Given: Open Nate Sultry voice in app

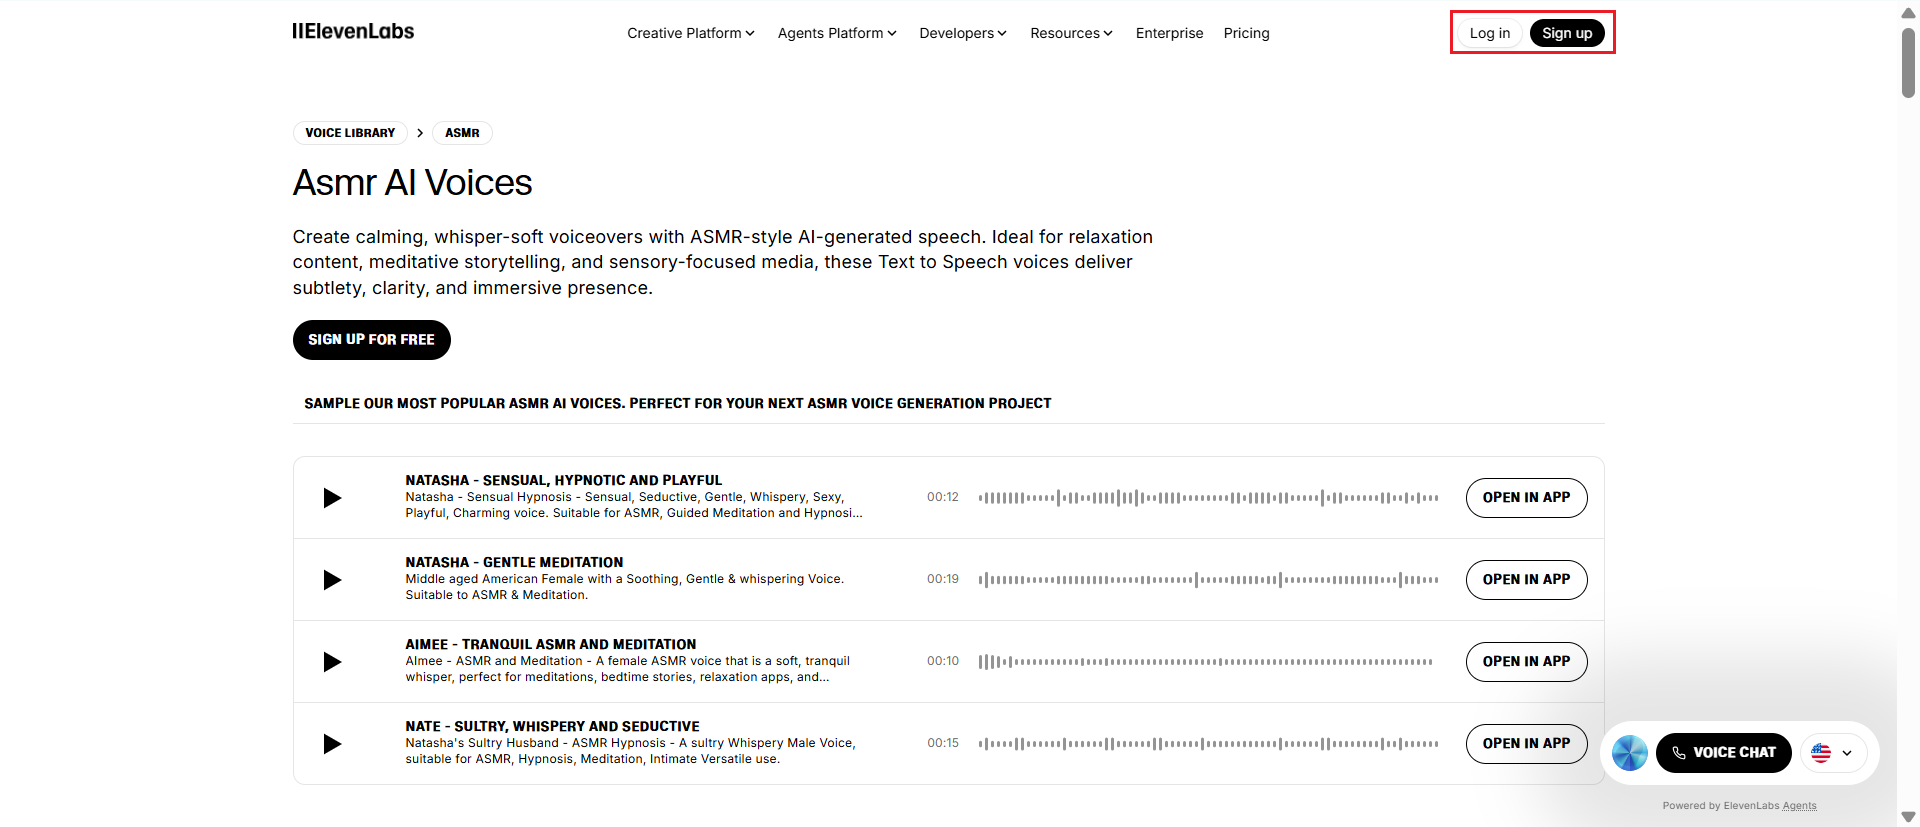Looking at the screenshot, I should [1526, 744].
